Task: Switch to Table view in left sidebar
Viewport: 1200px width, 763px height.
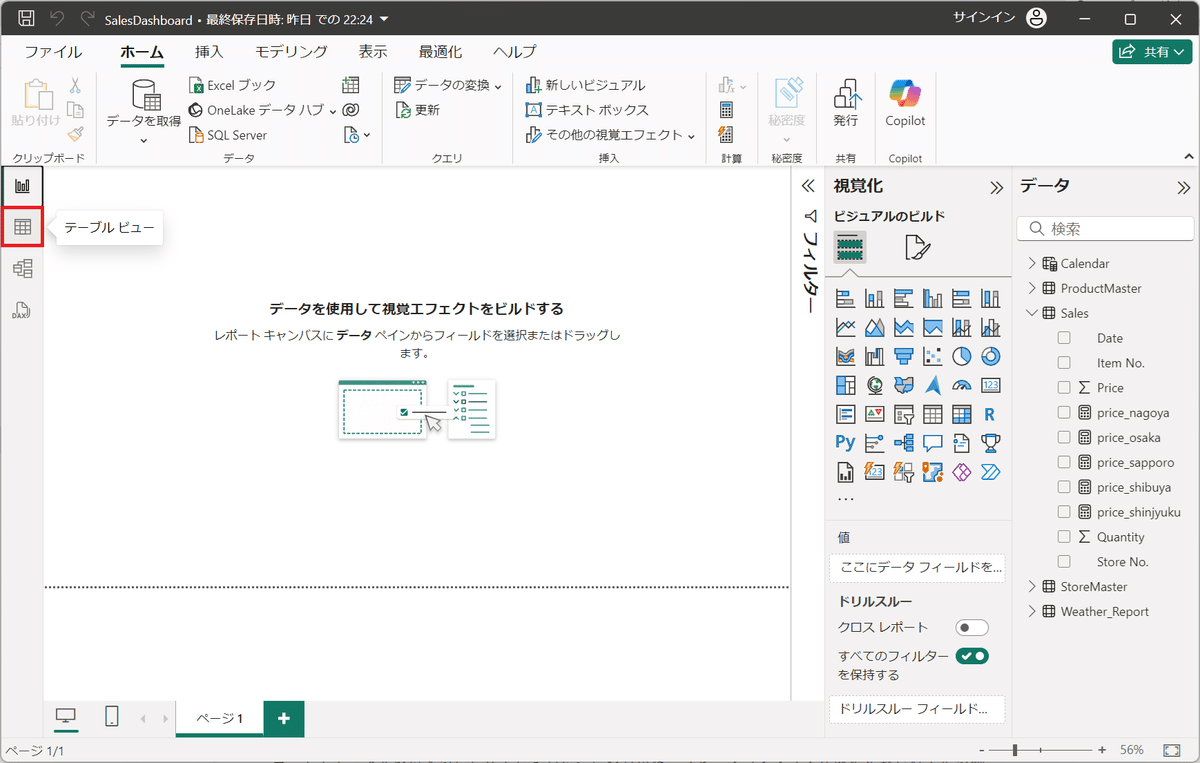Action: 22,227
